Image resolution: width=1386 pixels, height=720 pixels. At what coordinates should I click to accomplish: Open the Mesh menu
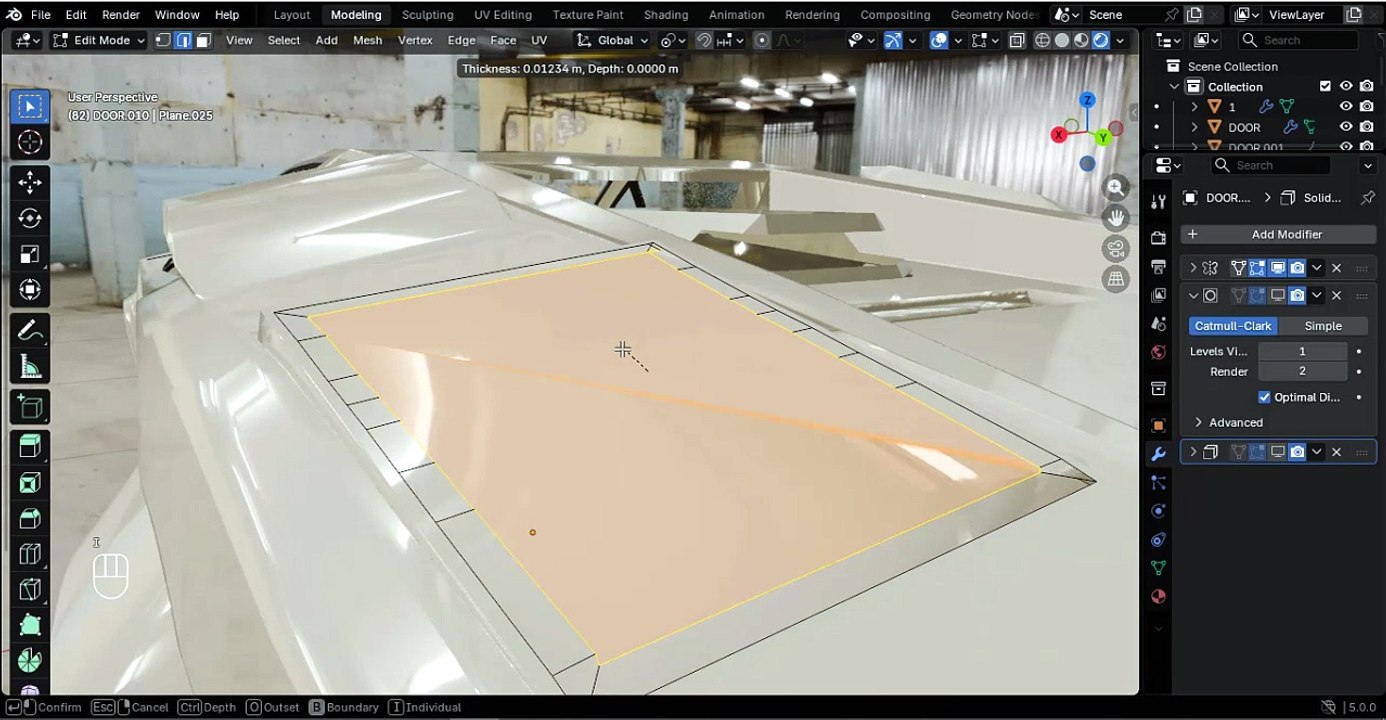pos(367,40)
